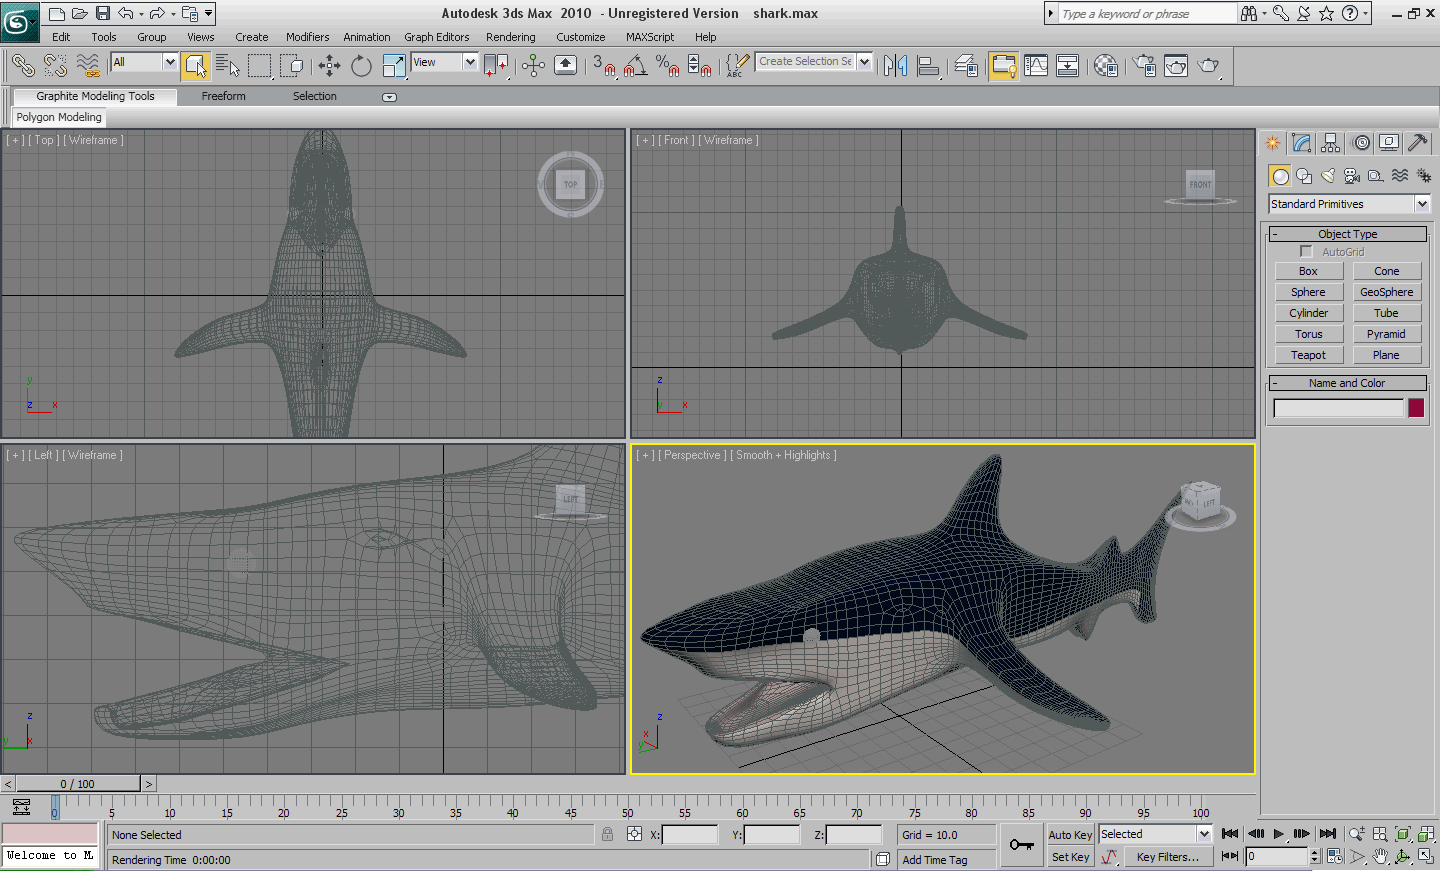Select the Move tool in main toolbar
The image size is (1440, 871).
tap(329, 66)
